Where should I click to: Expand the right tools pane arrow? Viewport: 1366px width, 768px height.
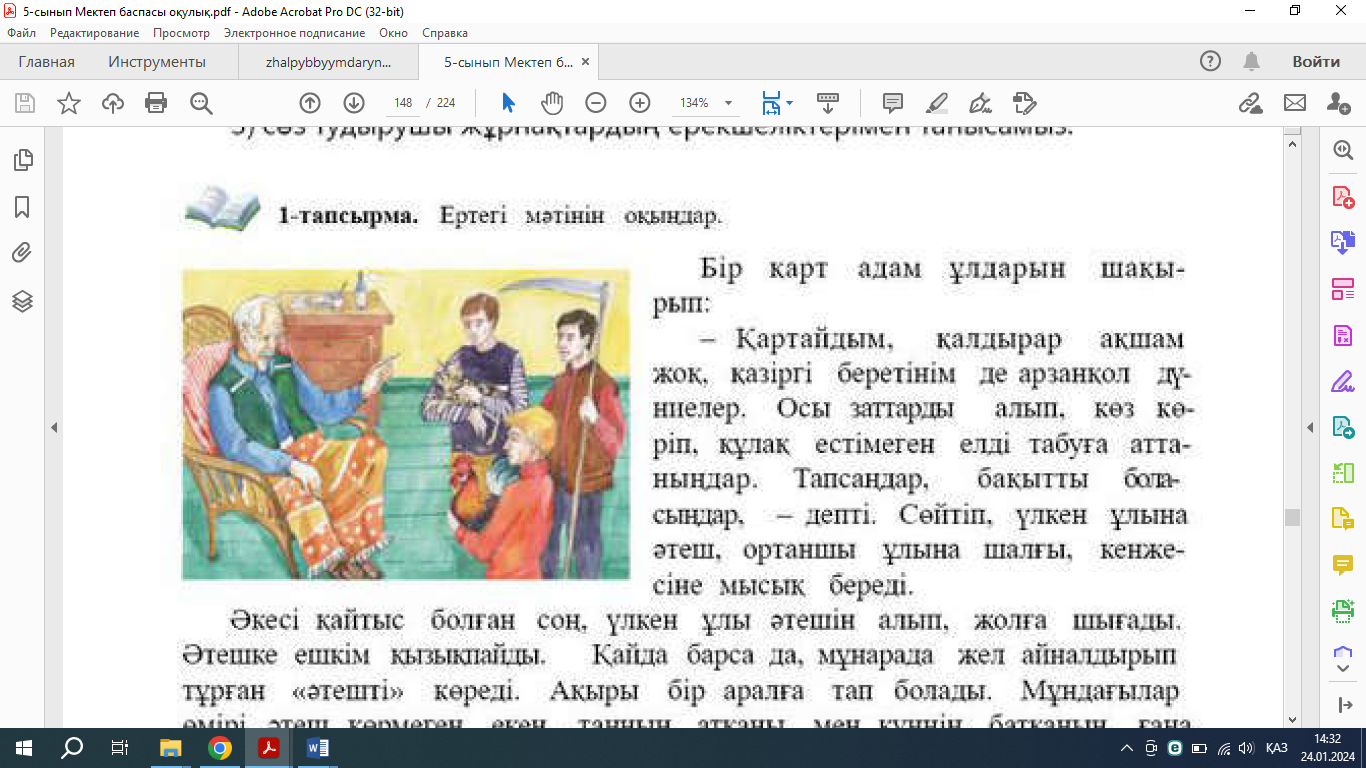(1311, 427)
